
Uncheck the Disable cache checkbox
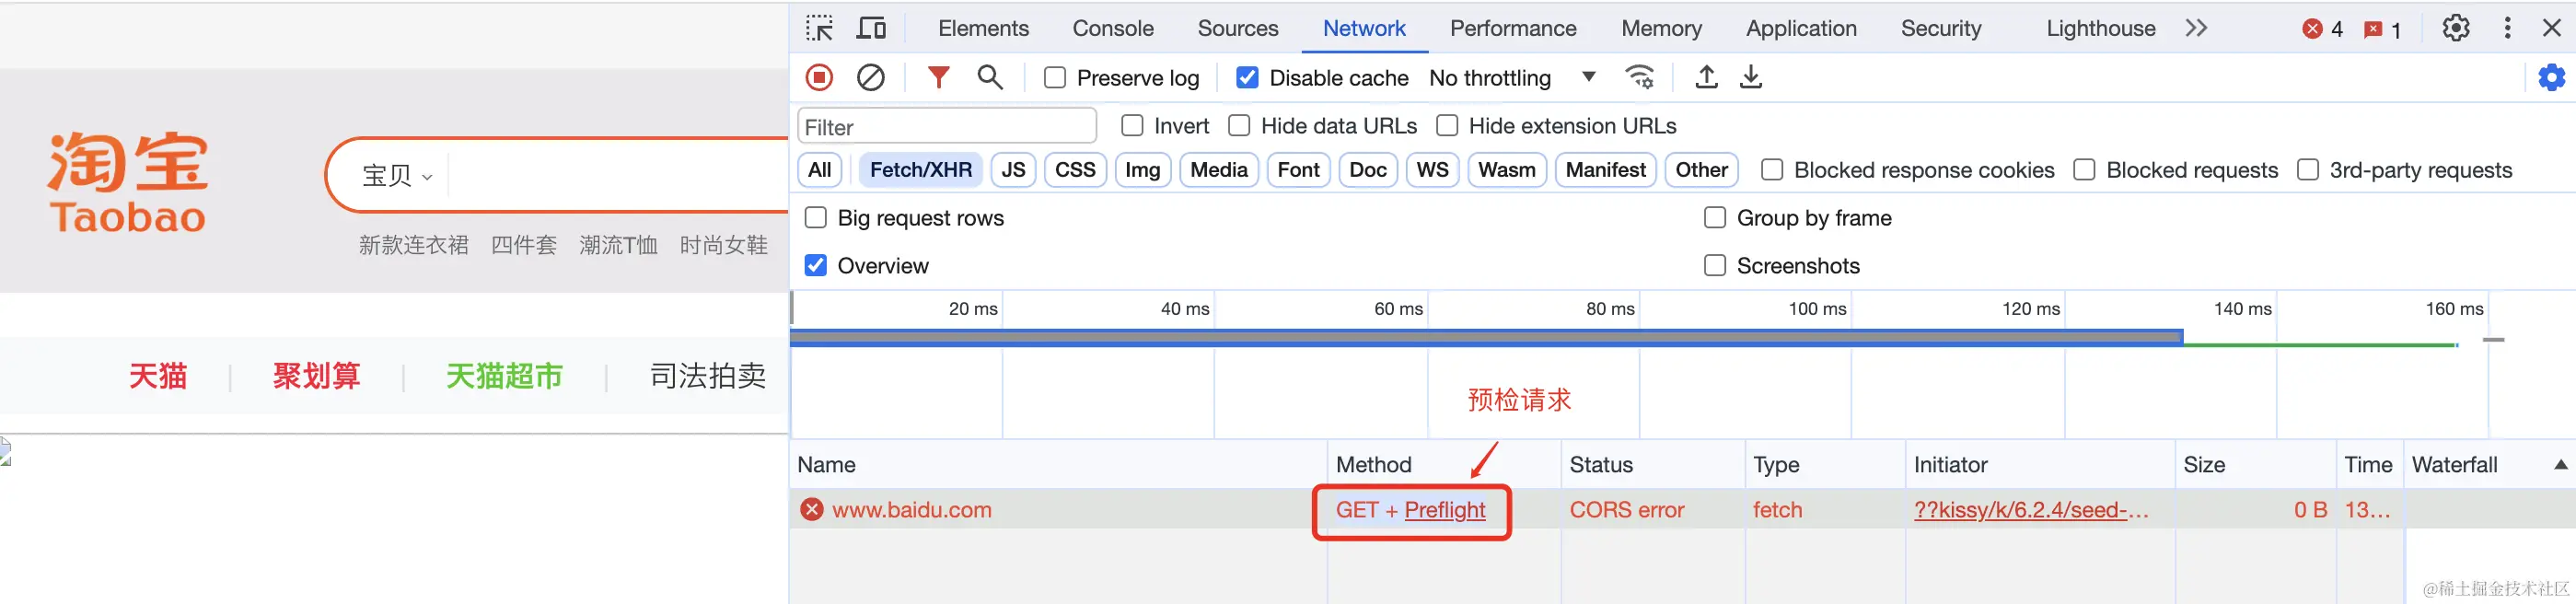[x=1247, y=78]
